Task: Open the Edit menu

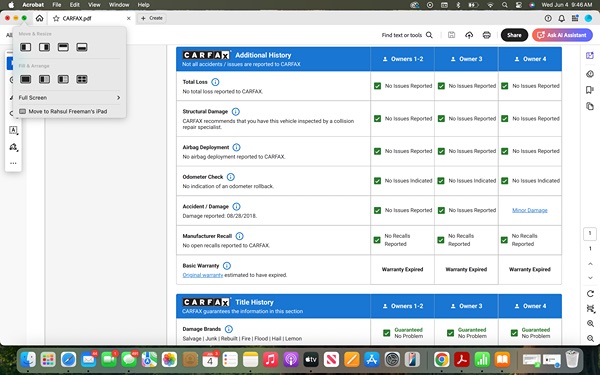Action: tap(75, 5)
